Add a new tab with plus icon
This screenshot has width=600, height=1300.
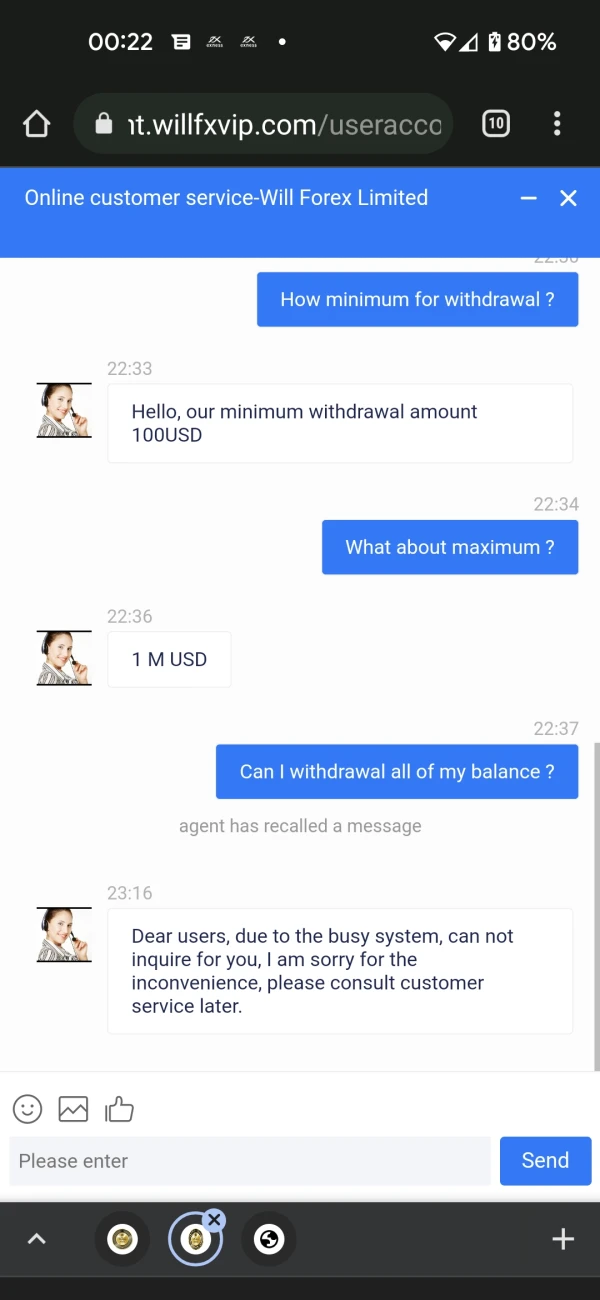click(x=563, y=1240)
